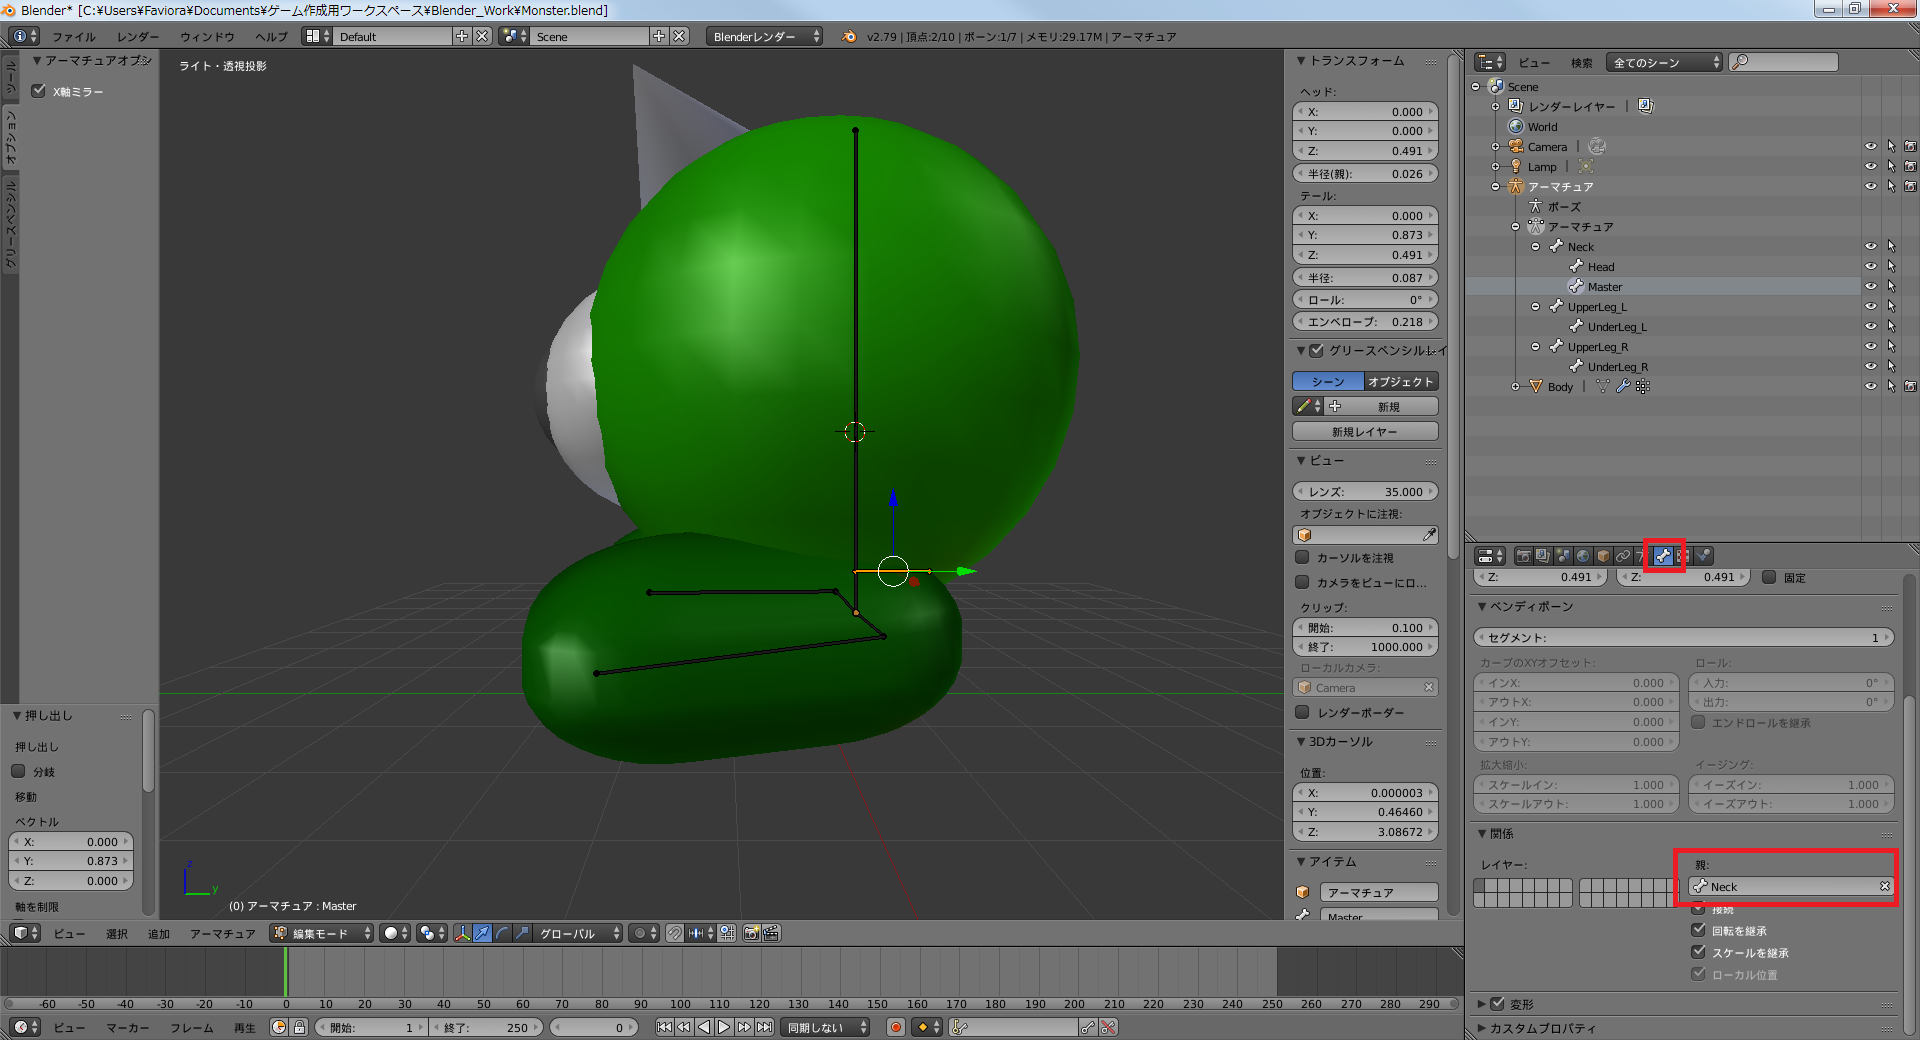The height and width of the screenshot is (1040, 1920).
Task: Open the World properties globe tab
Action: tap(1583, 556)
